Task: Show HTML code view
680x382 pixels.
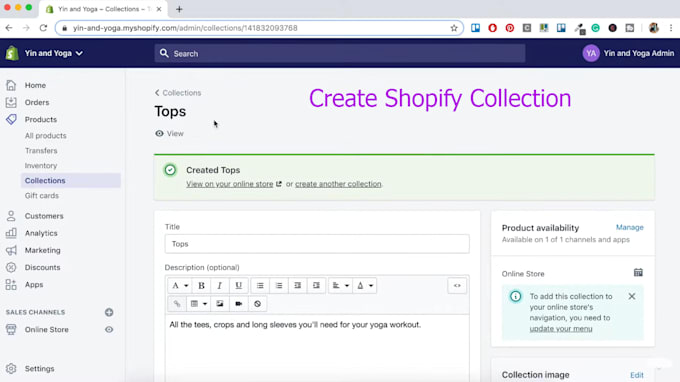Action: click(x=457, y=285)
